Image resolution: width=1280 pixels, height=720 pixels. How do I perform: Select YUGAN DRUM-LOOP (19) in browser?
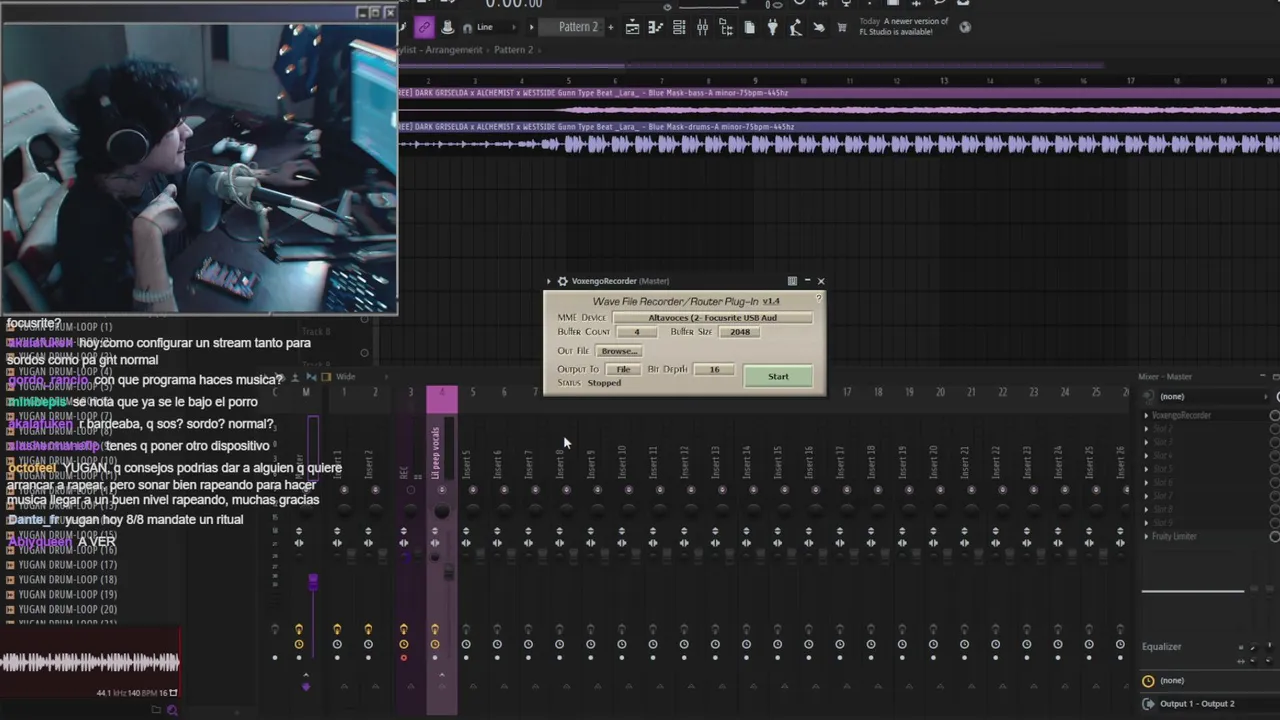[67, 594]
